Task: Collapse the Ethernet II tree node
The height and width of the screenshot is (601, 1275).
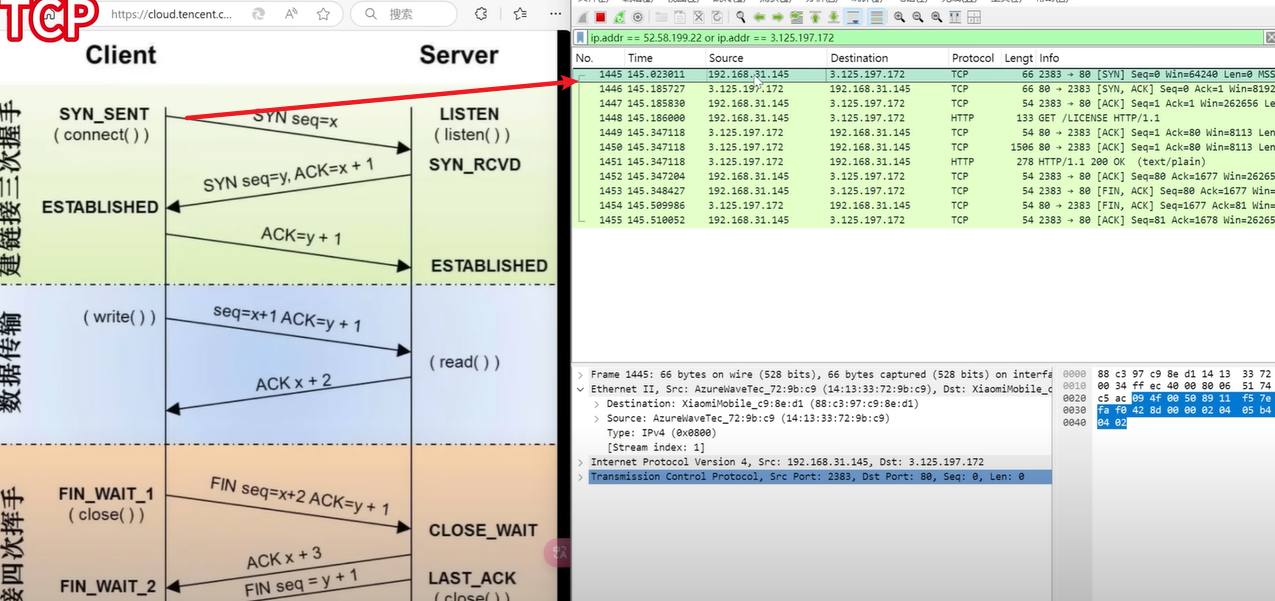Action: (x=580, y=390)
